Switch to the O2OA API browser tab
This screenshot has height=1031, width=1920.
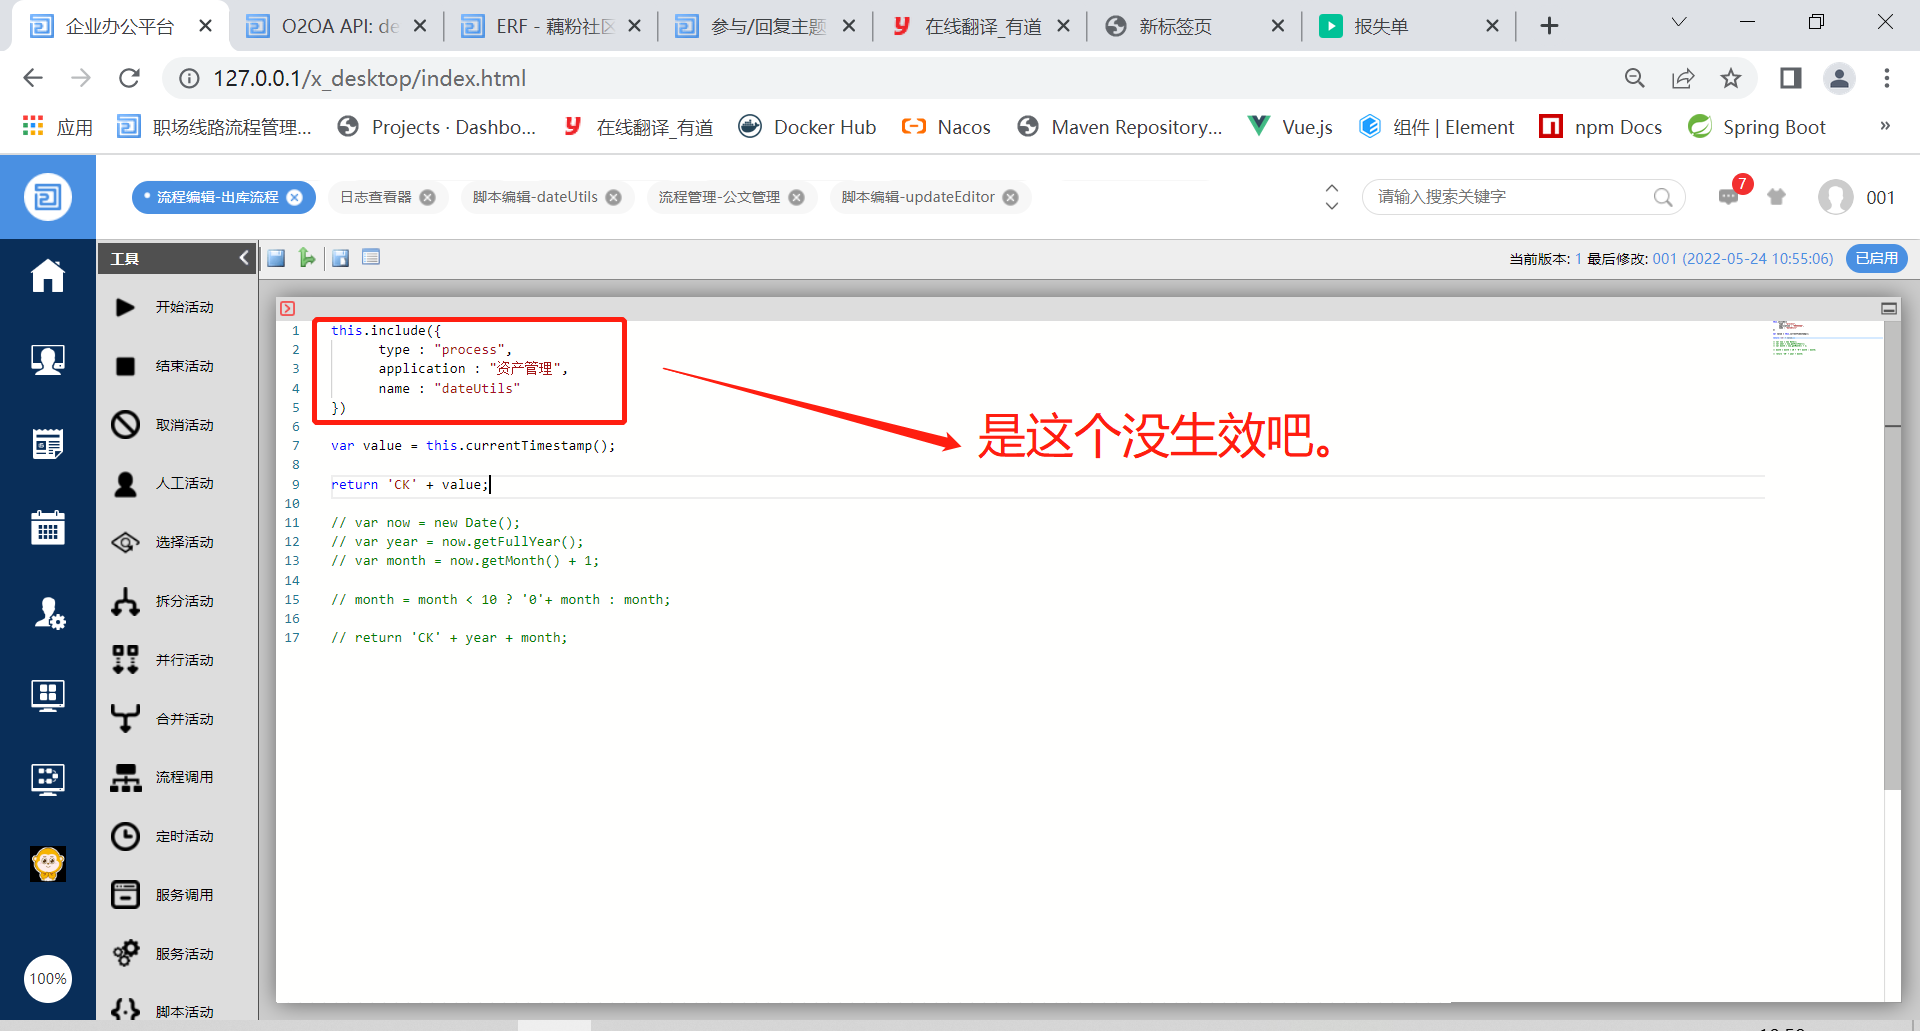tap(337, 26)
